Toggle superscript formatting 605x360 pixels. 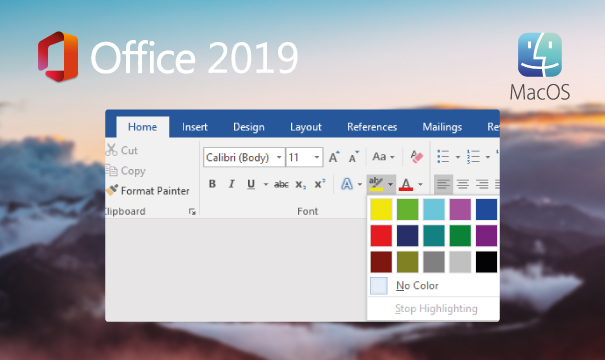click(x=320, y=184)
